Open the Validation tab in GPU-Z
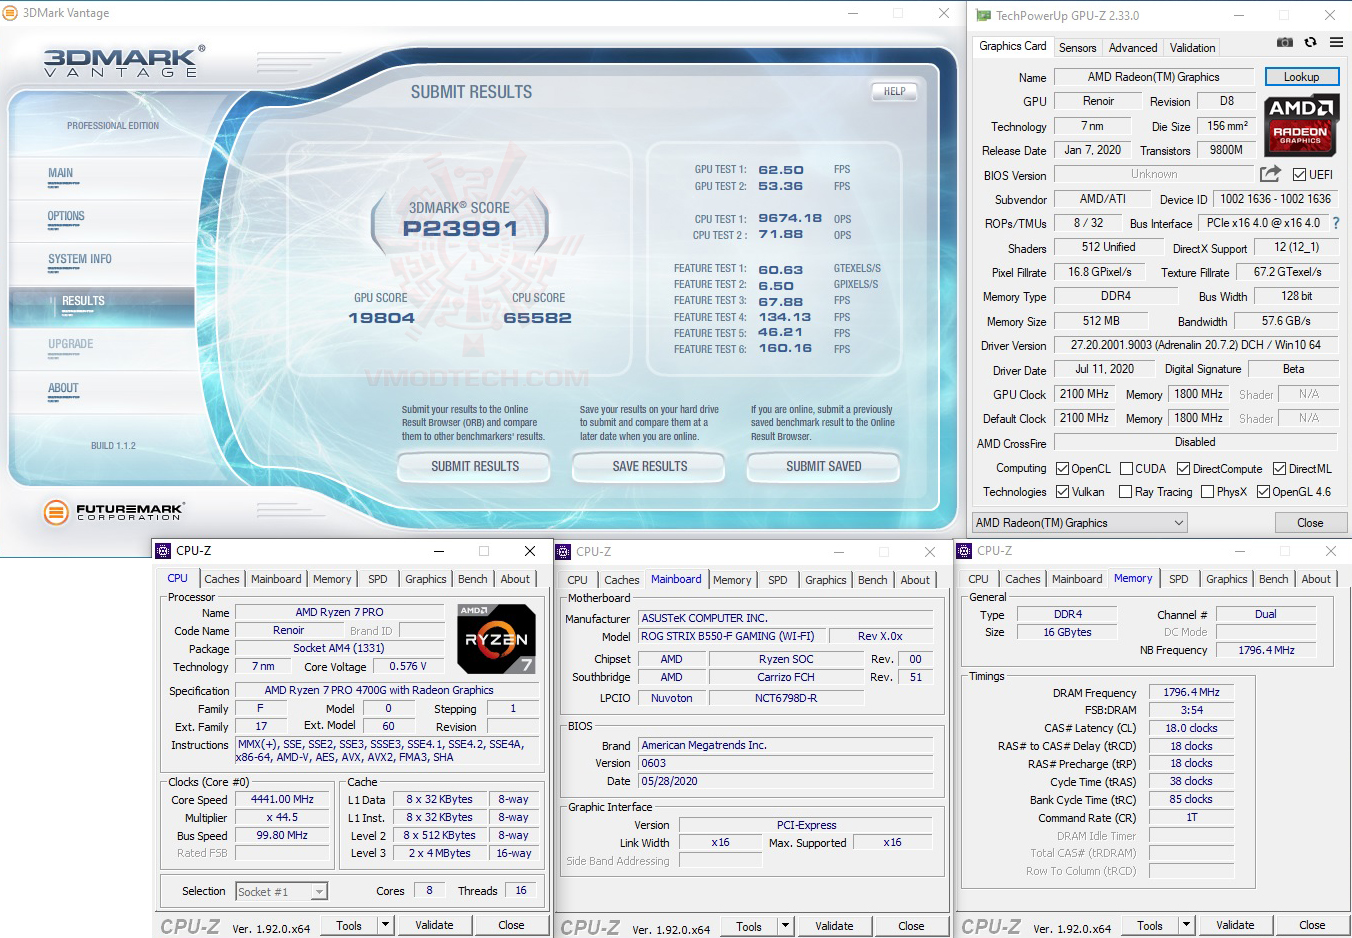The width and height of the screenshot is (1352, 938). pos(1192,48)
